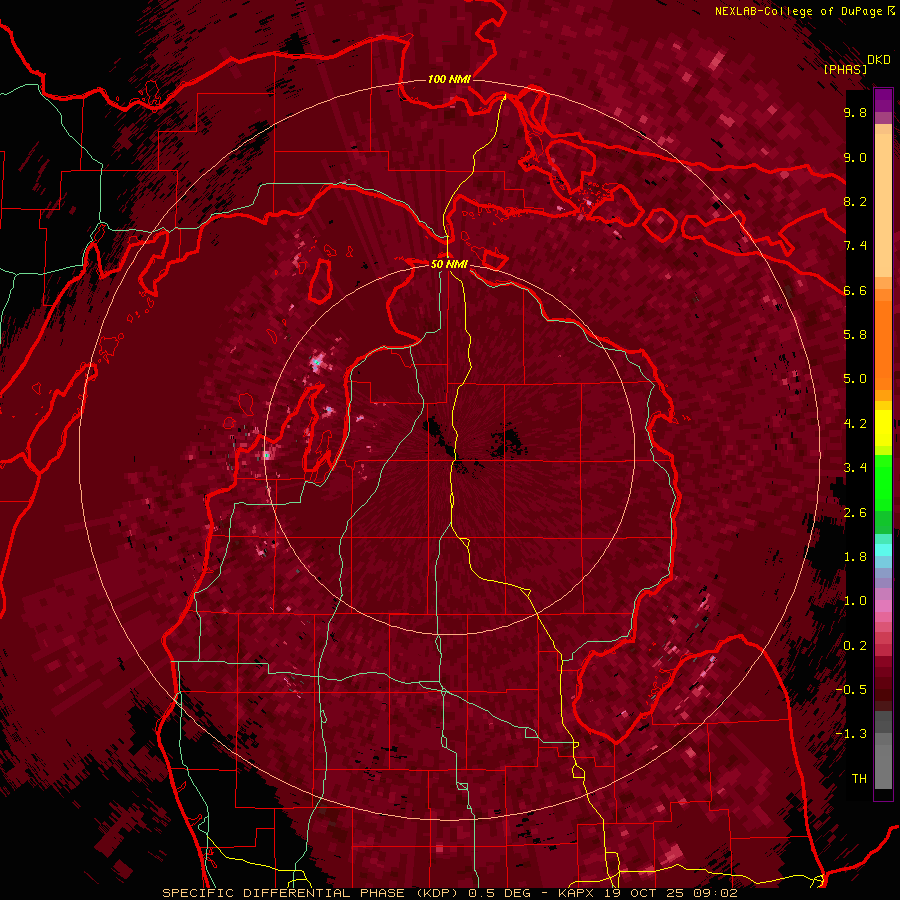900x900 pixels.
Task: Click the 9.8 value on the legend
Action: pos(855,113)
